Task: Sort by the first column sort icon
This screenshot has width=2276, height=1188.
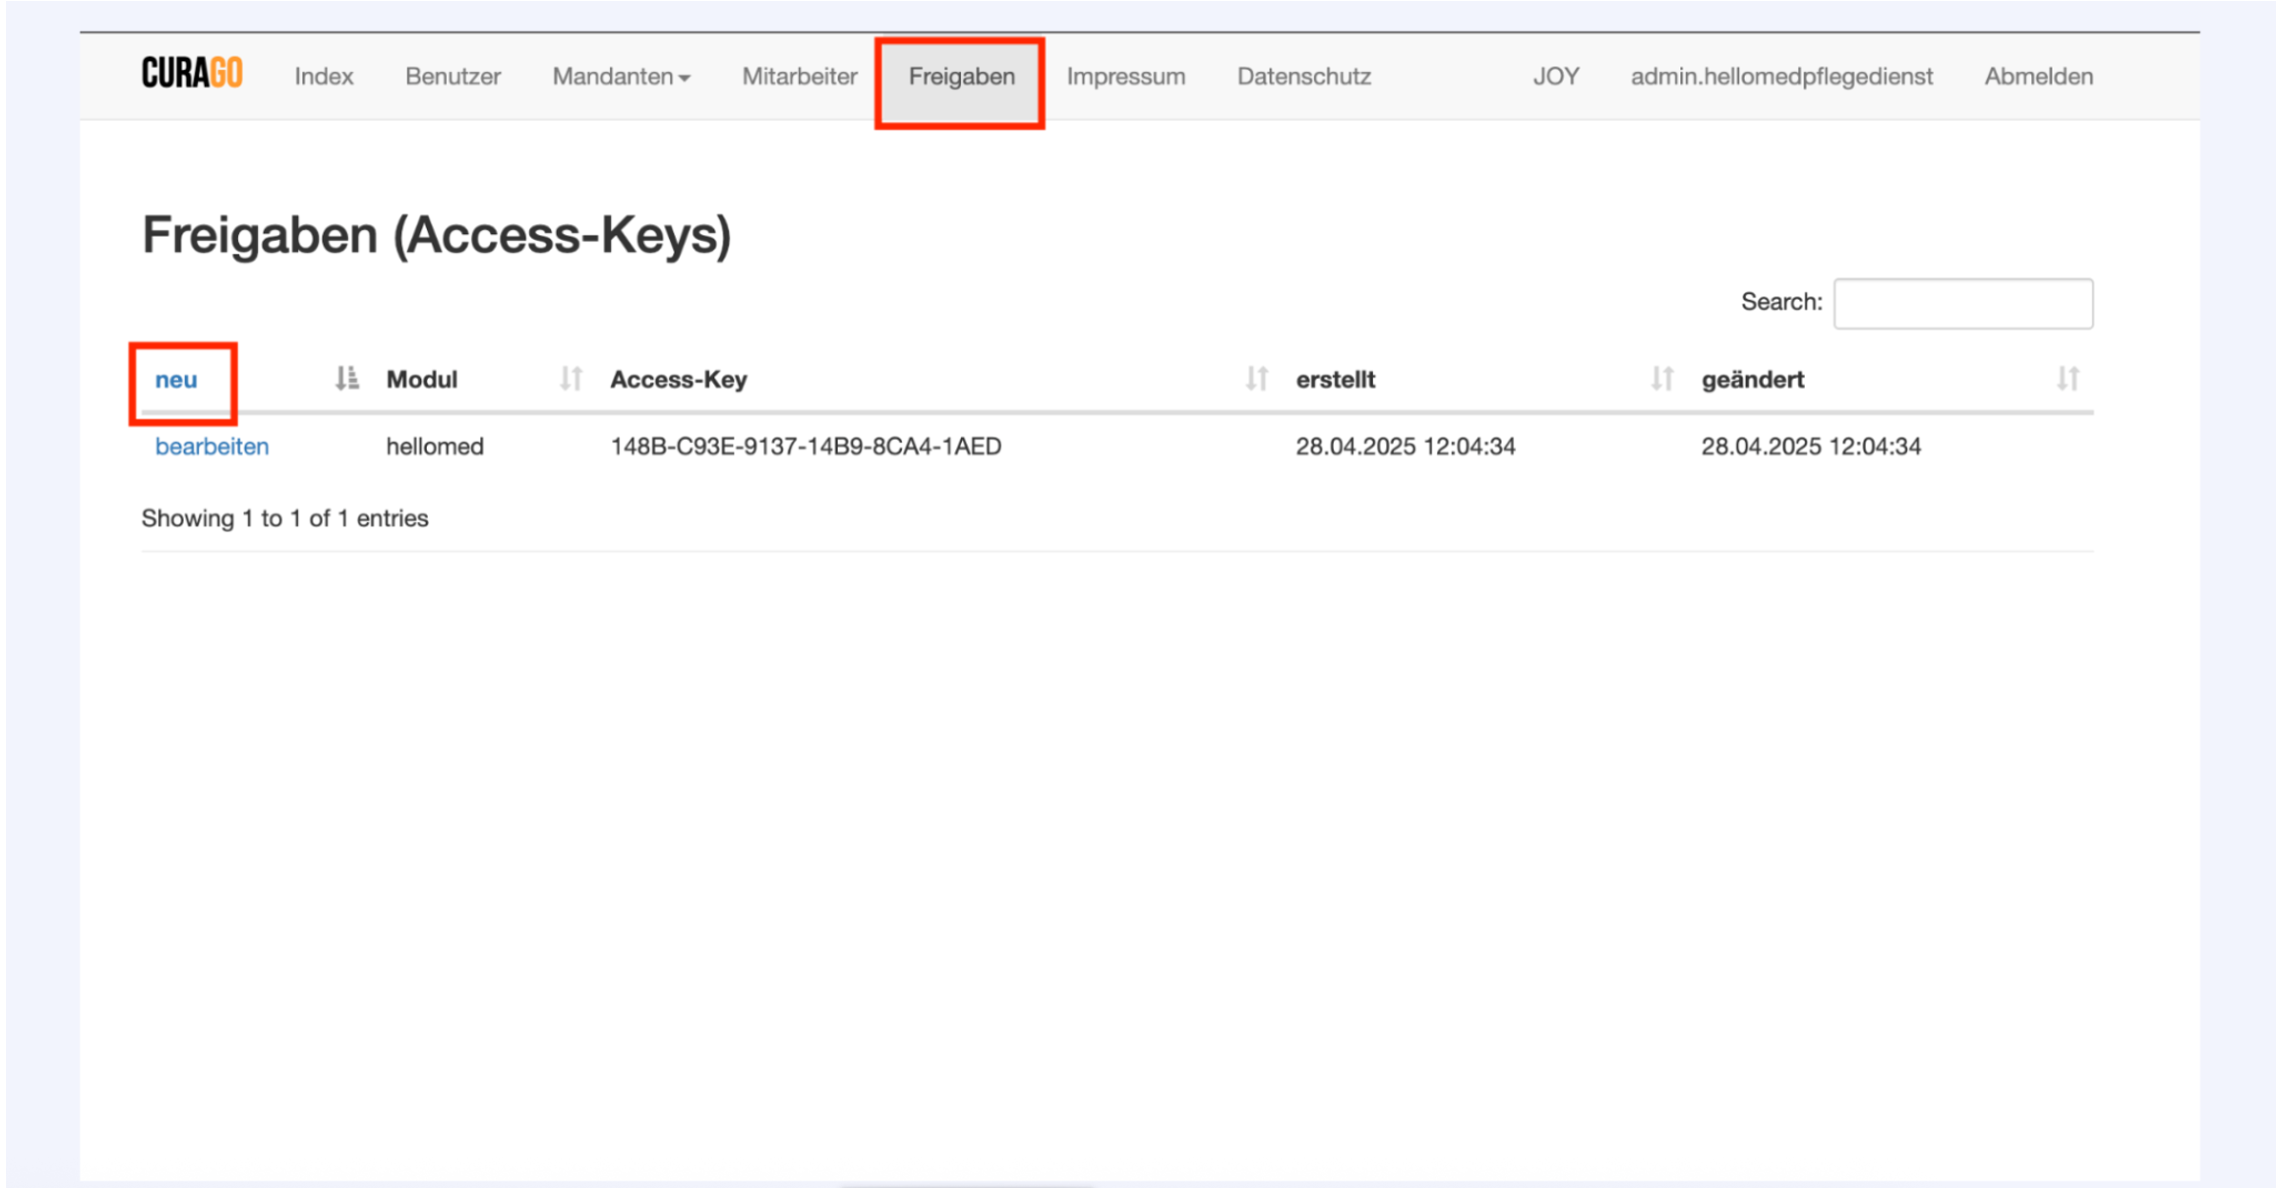Action: coord(346,379)
